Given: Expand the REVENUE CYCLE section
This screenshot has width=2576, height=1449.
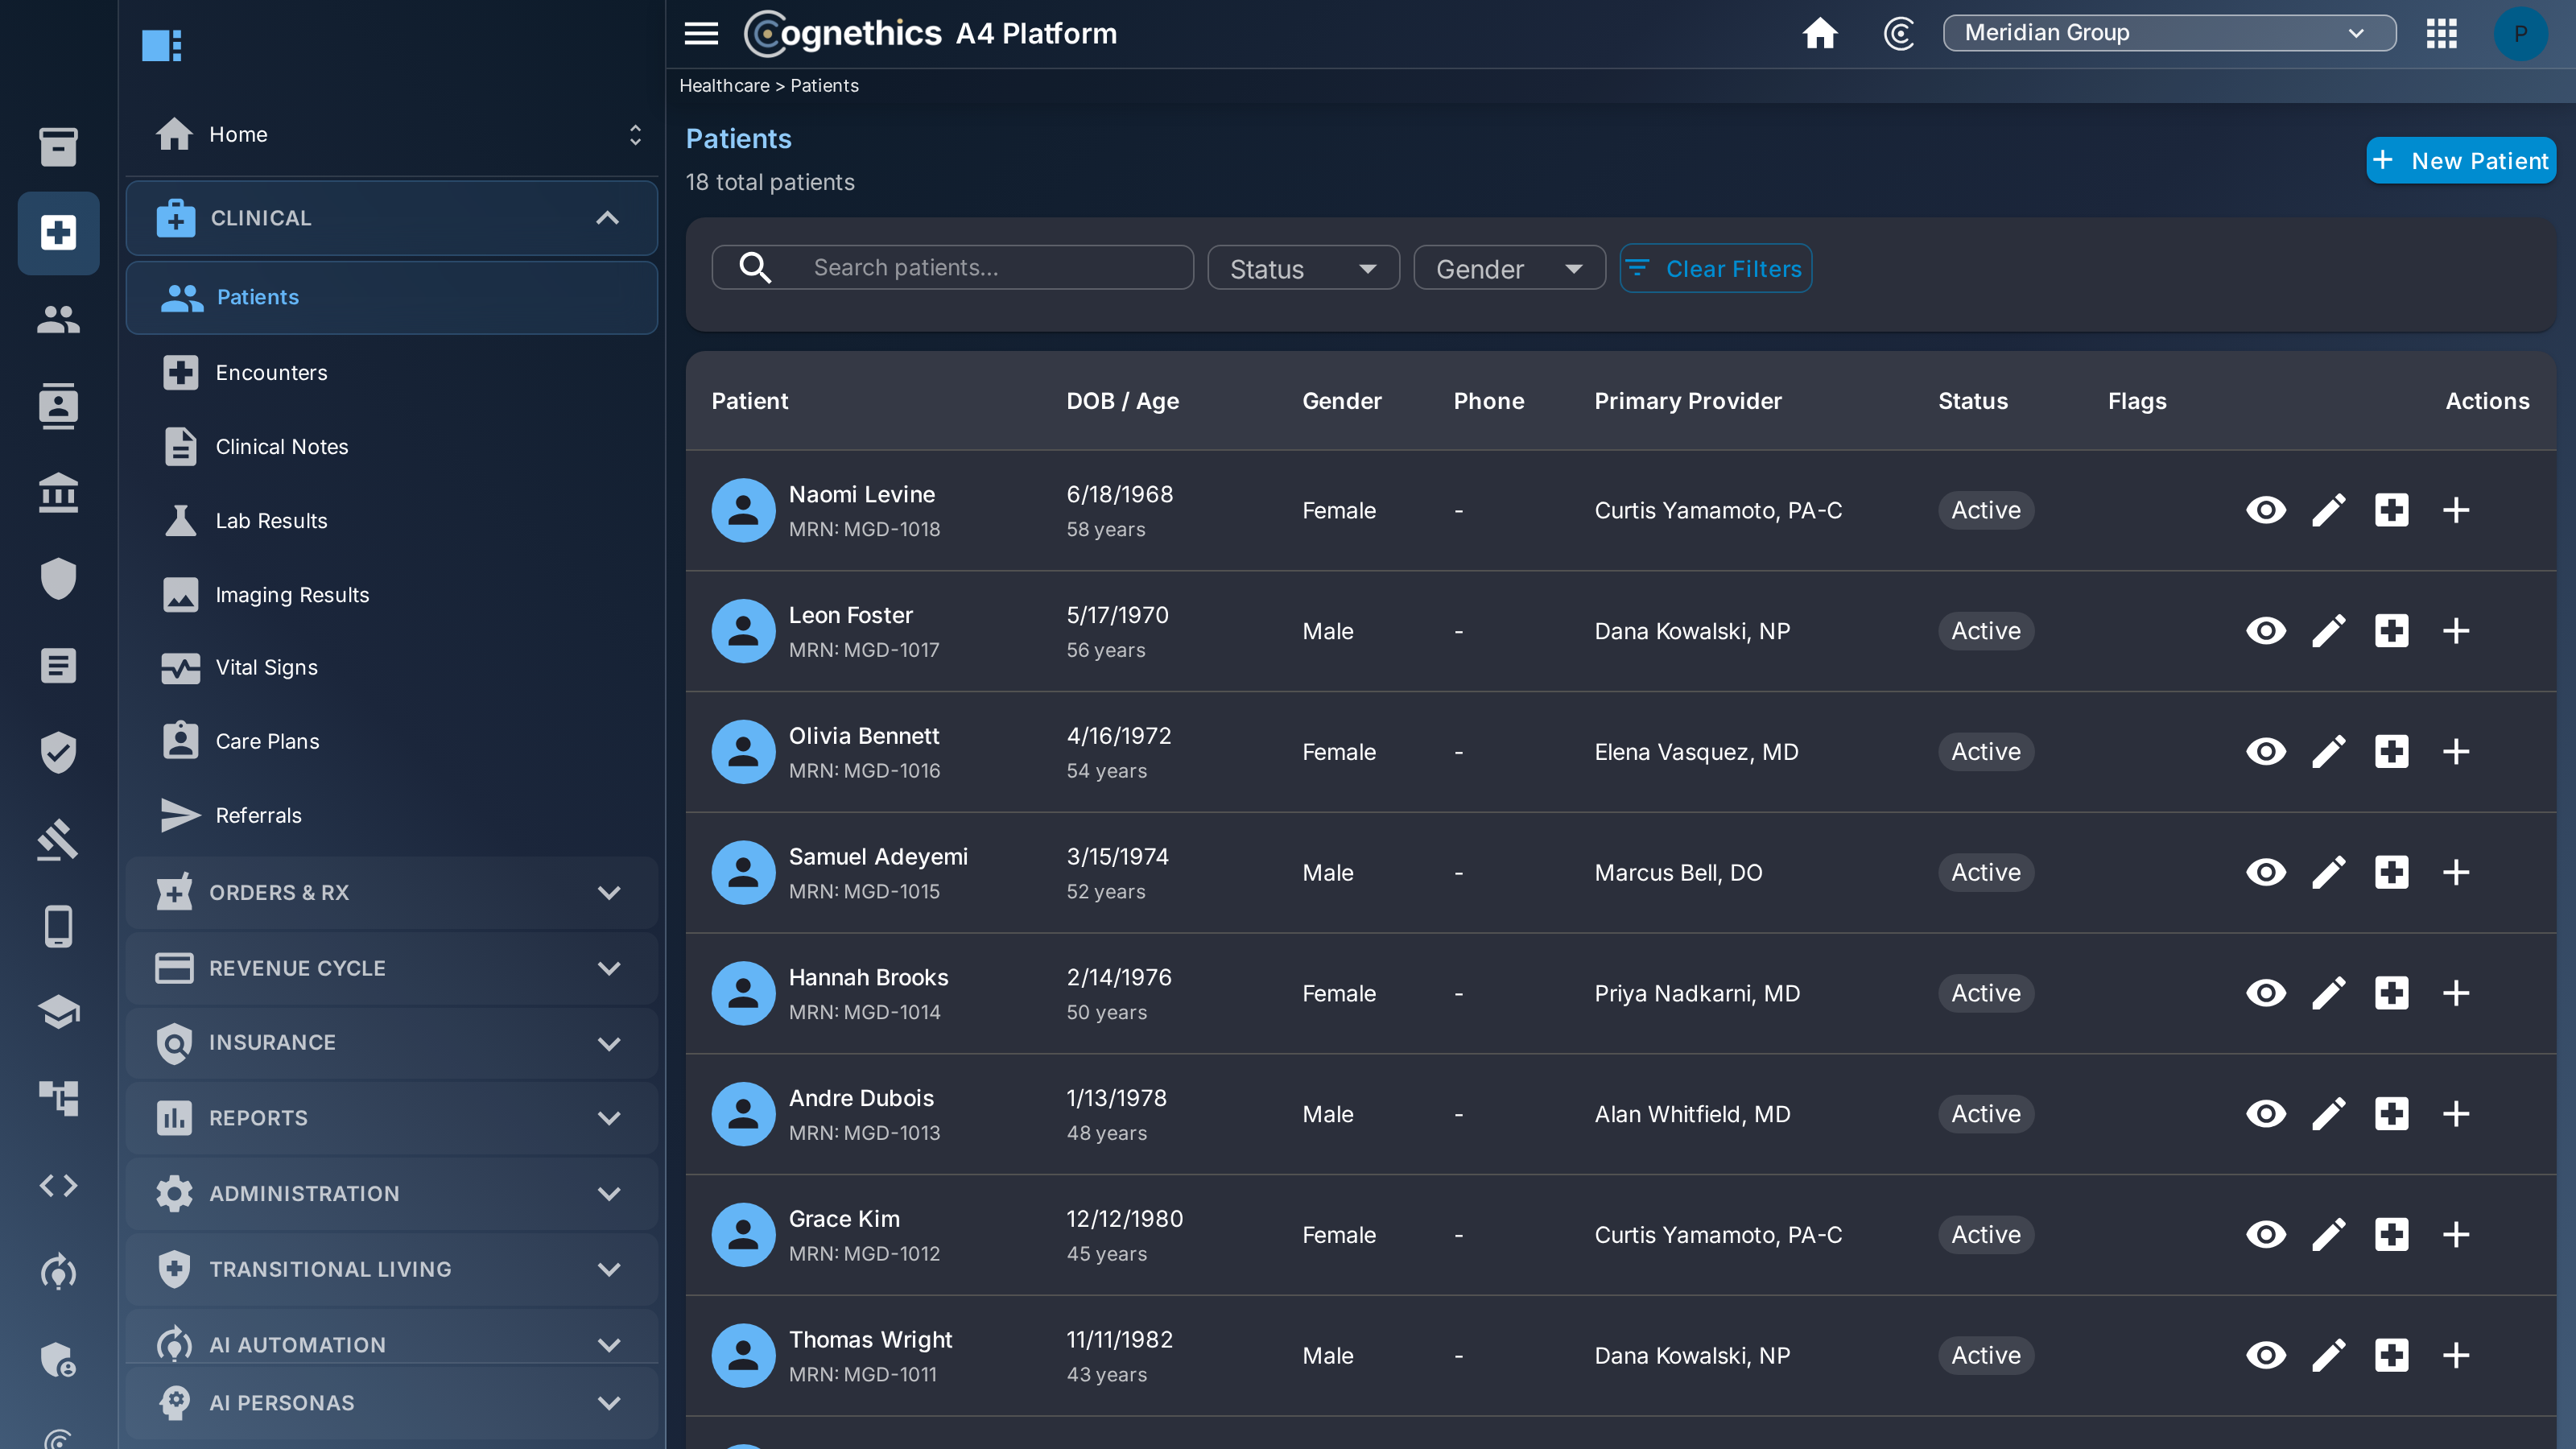Looking at the screenshot, I should click(x=391, y=968).
